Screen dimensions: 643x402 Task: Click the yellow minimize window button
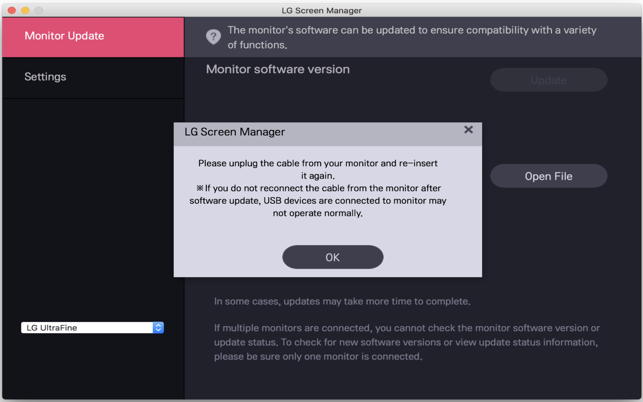tap(25, 10)
